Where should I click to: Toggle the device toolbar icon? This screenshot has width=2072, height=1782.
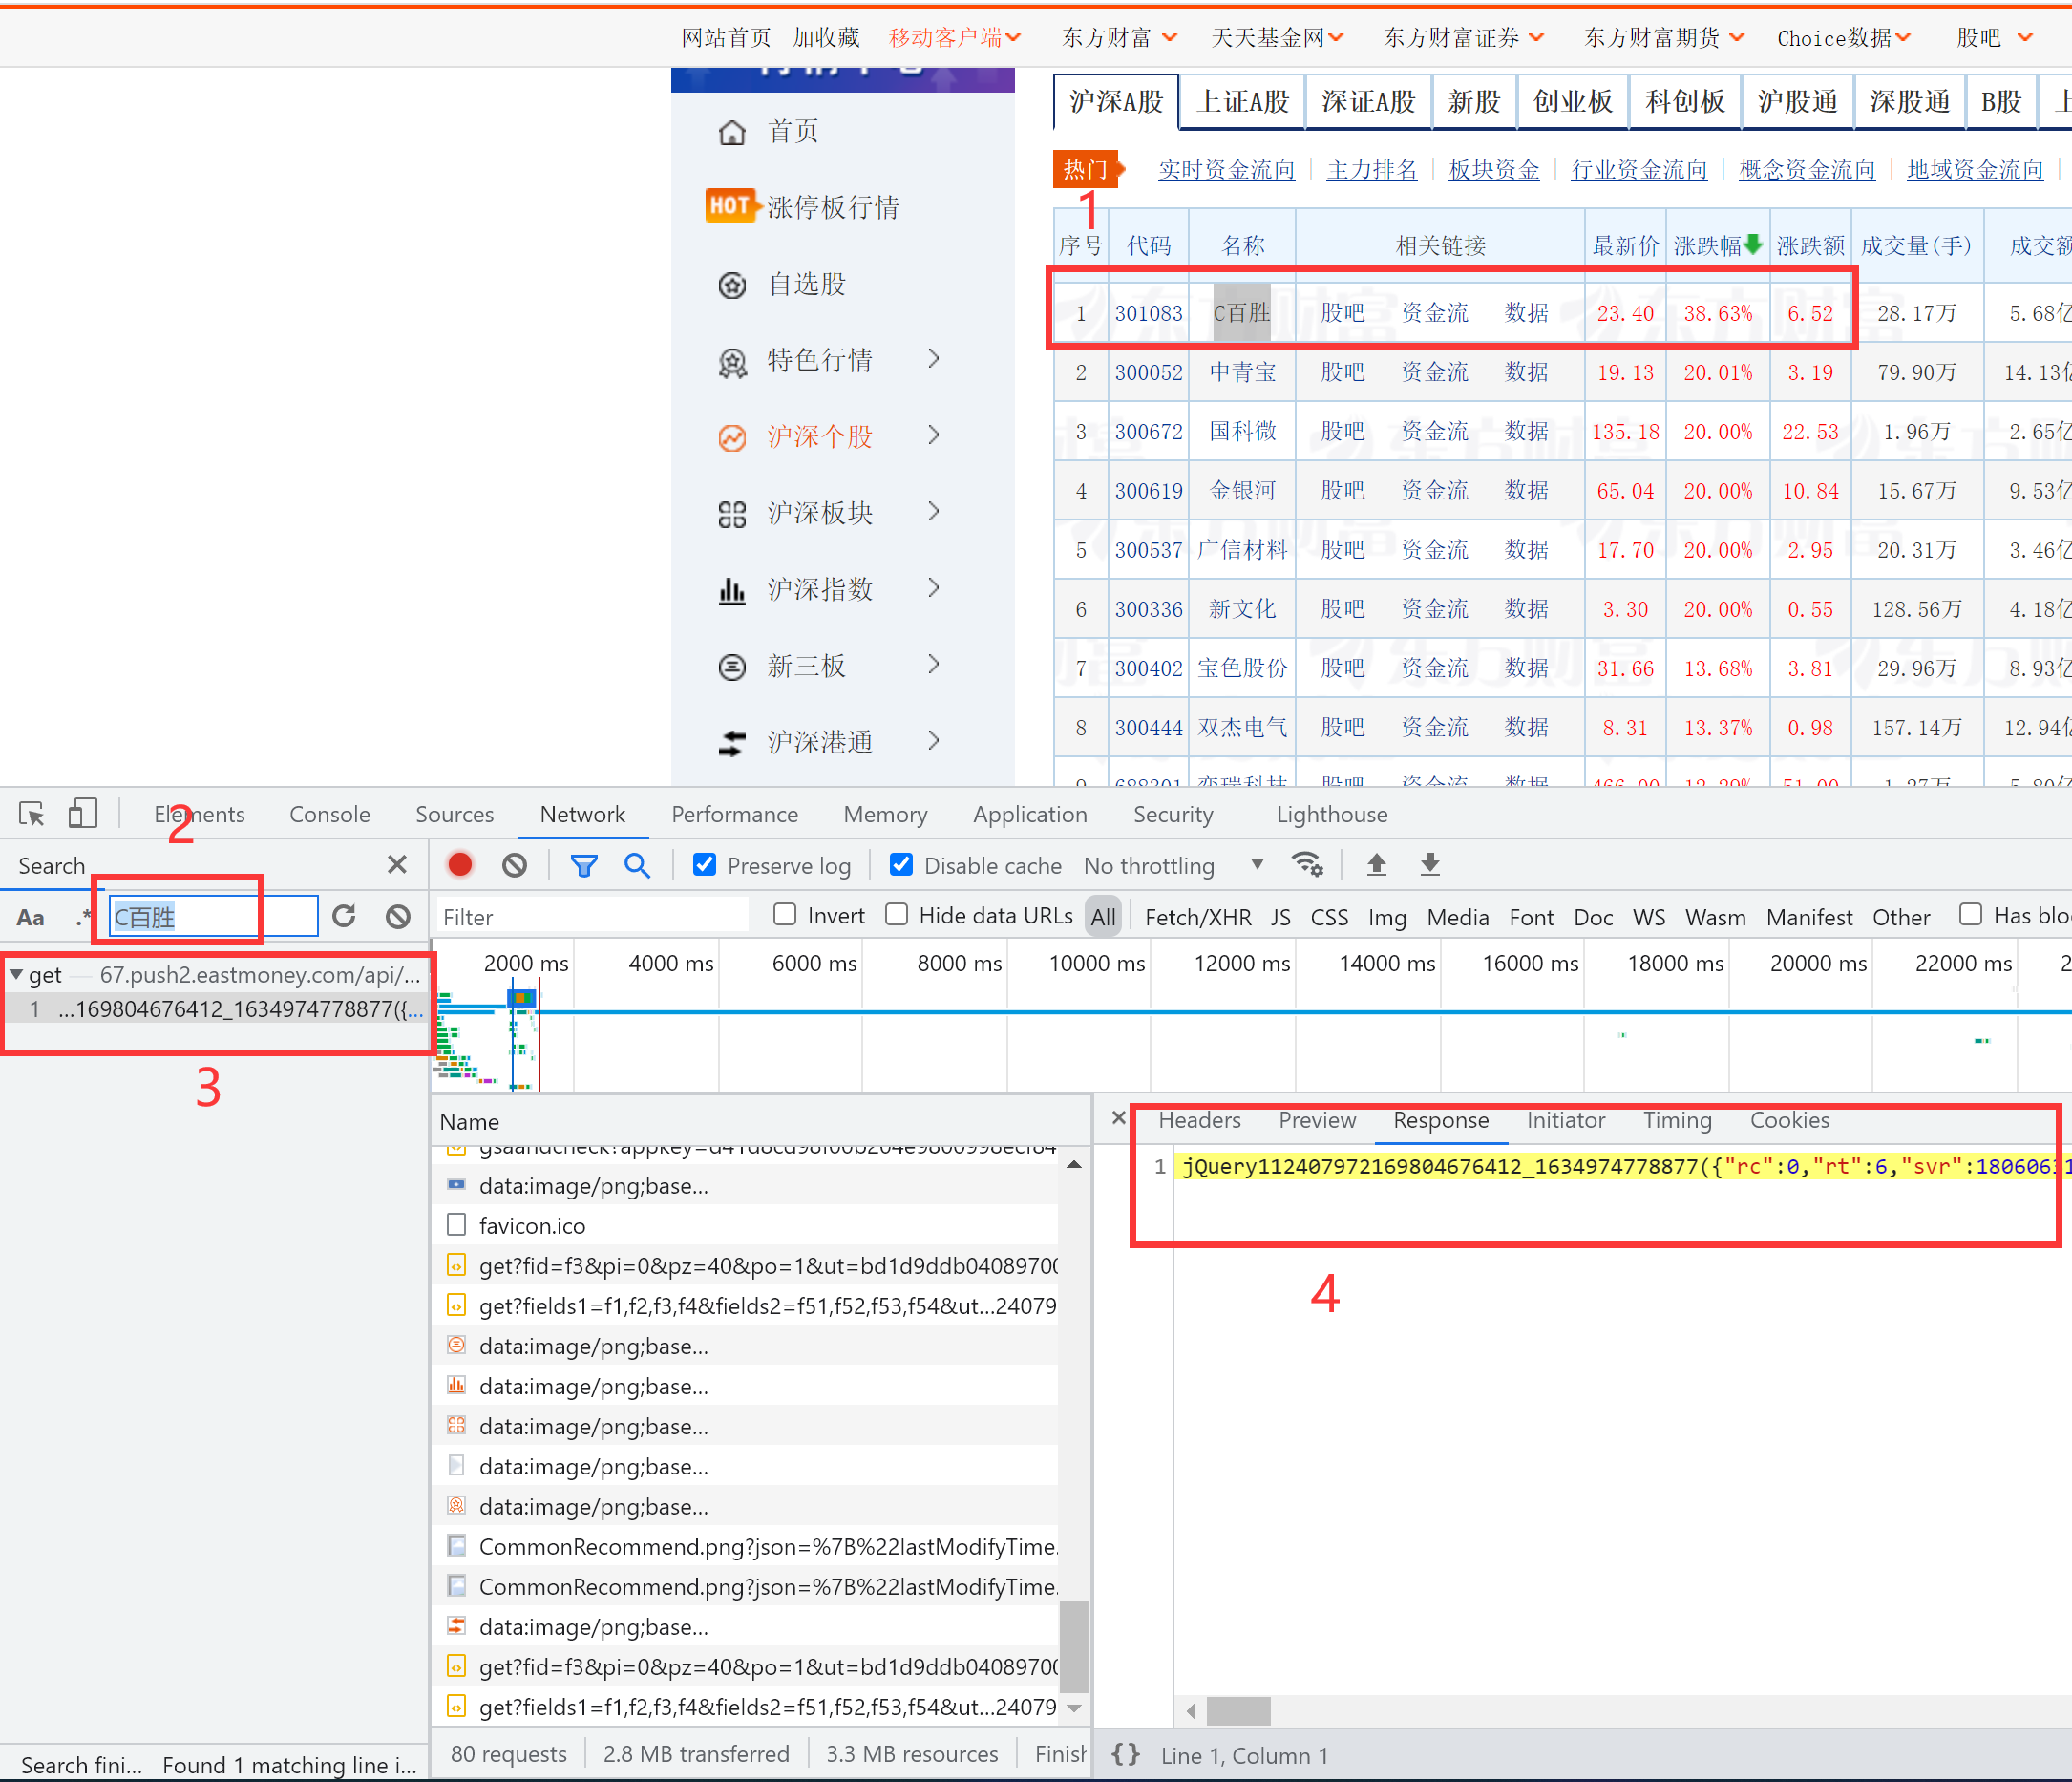point(82,814)
